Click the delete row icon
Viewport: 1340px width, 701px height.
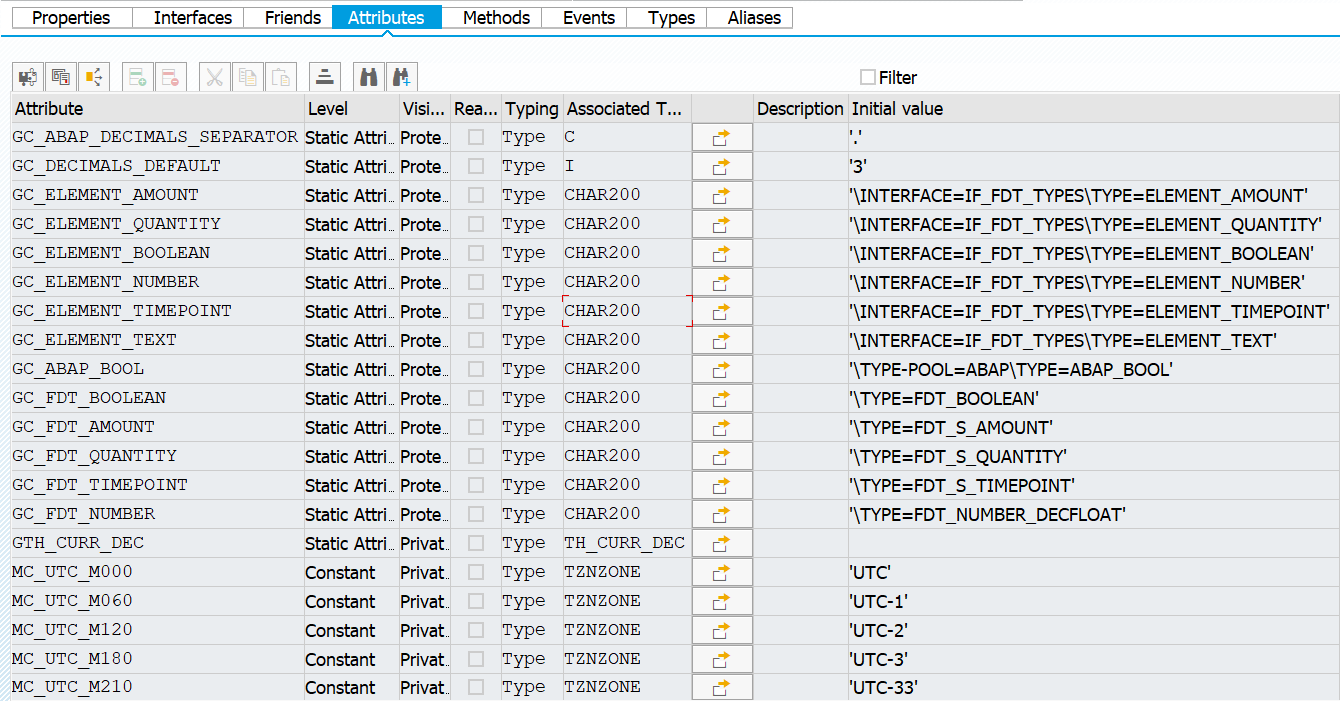171,77
